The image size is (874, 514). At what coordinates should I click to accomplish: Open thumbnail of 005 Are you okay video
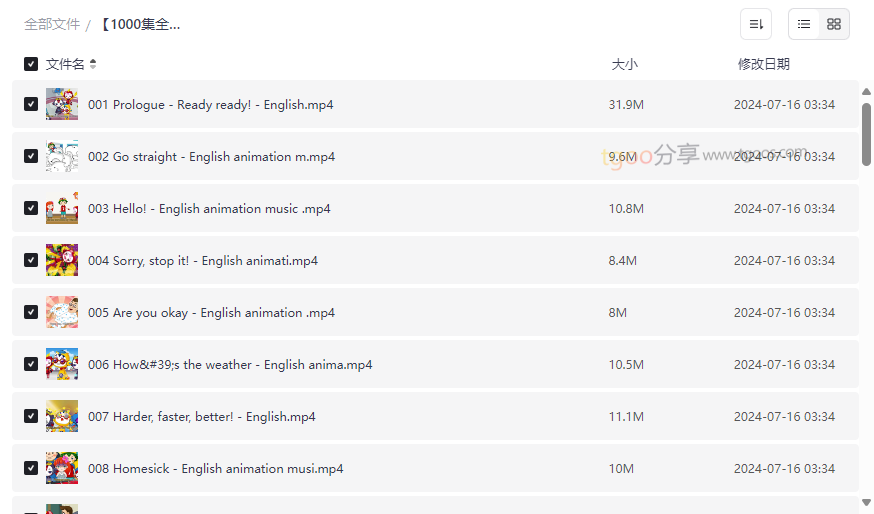[x=62, y=312]
